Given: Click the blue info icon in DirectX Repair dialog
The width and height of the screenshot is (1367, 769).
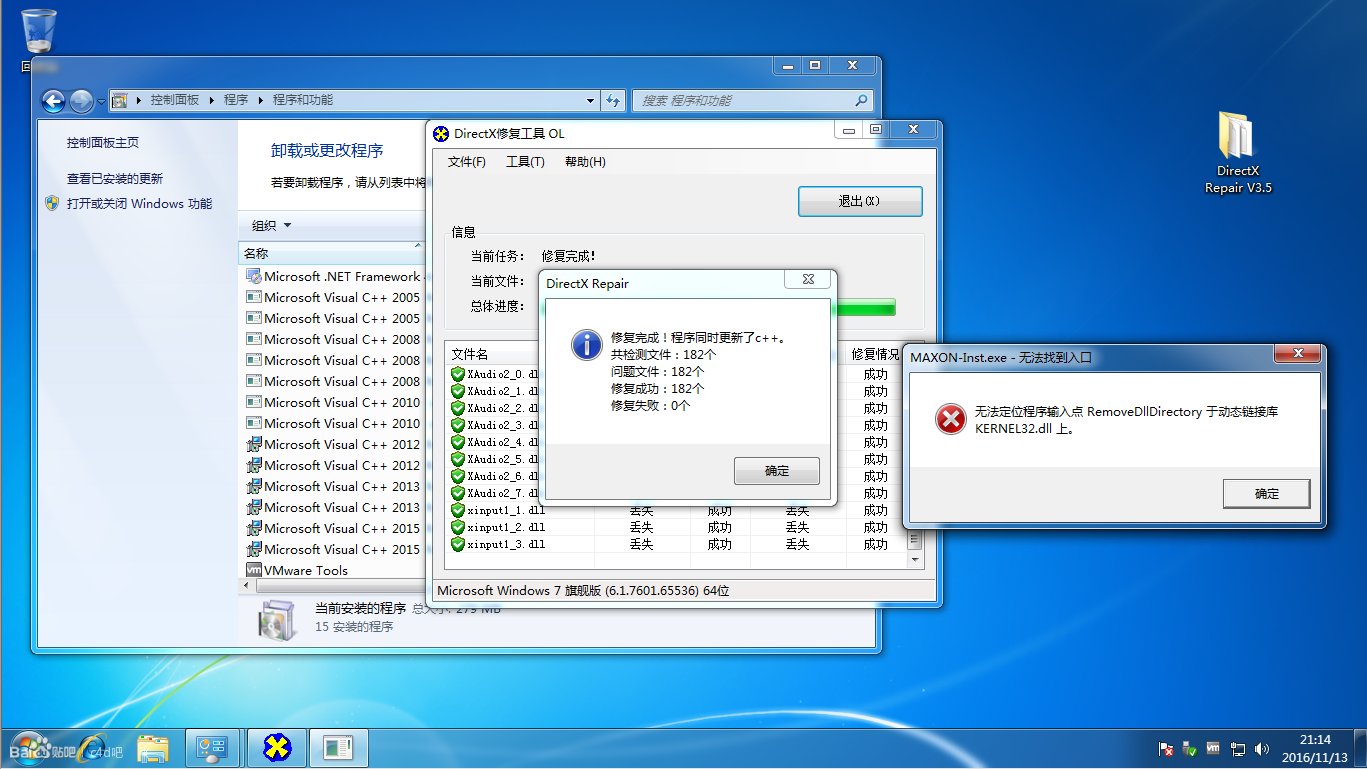Looking at the screenshot, I should (x=586, y=344).
